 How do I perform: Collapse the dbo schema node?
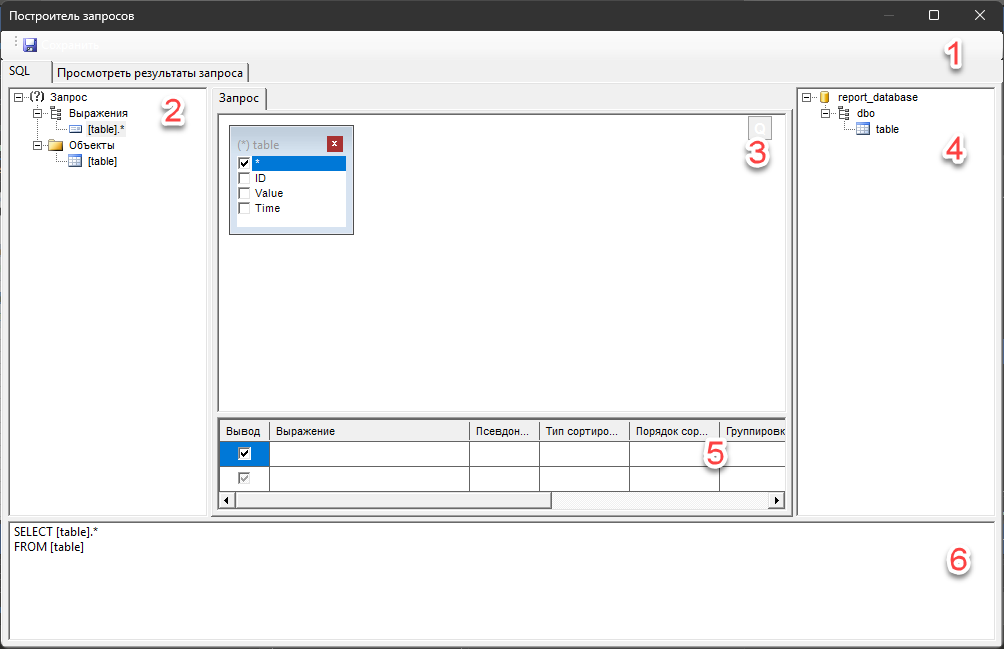point(826,113)
